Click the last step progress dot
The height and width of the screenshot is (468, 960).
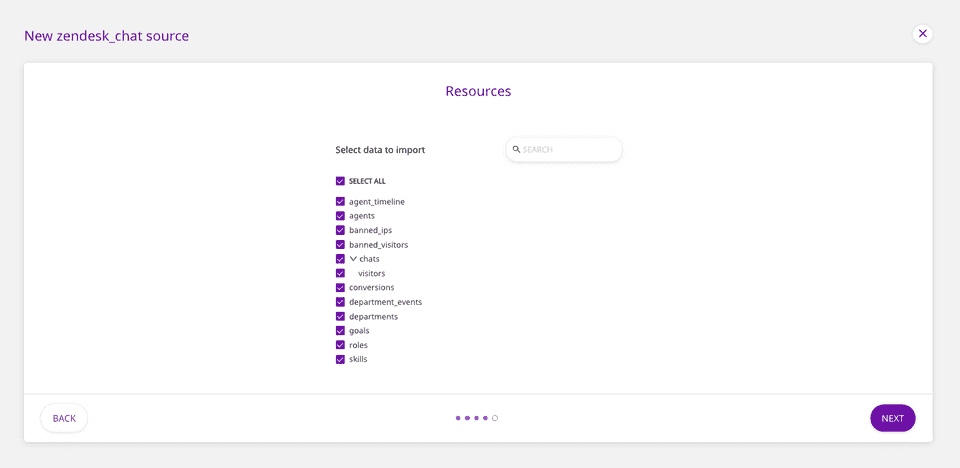coord(495,418)
